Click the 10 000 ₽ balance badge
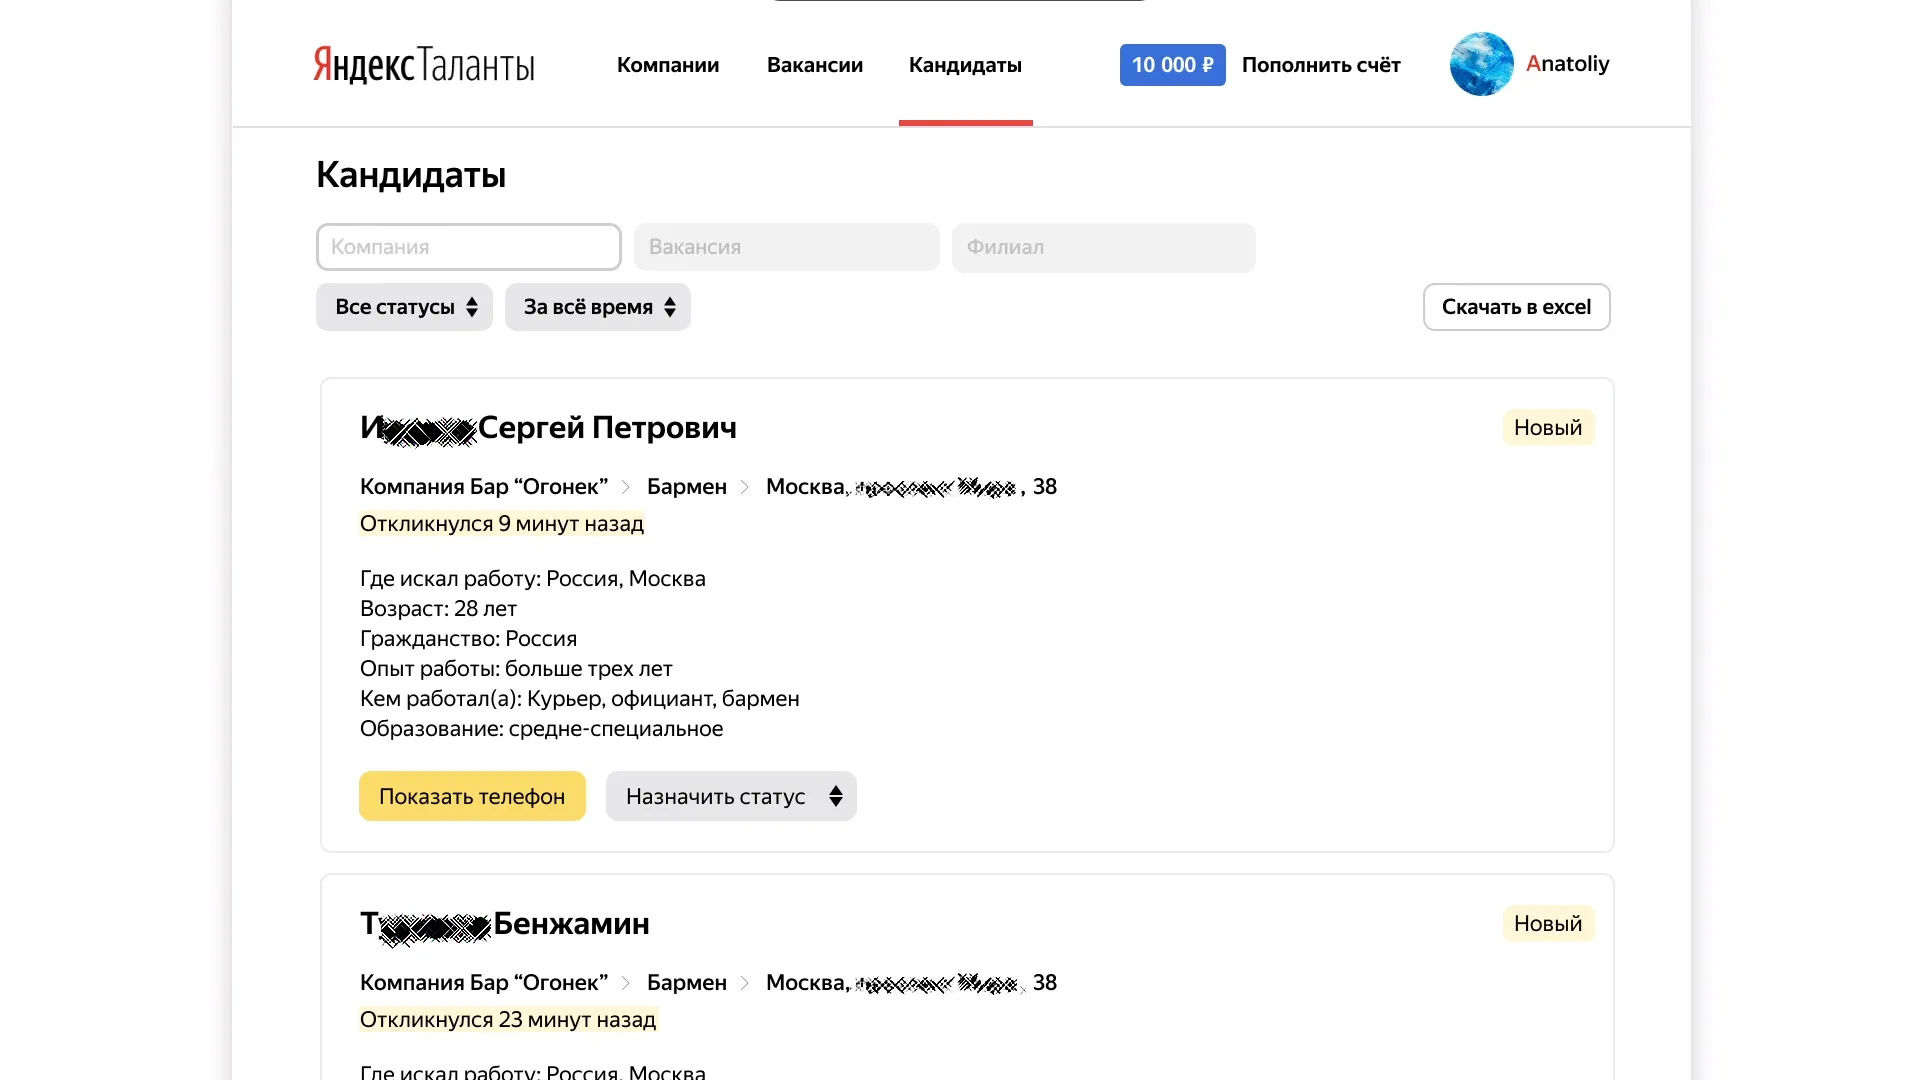1920x1080 pixels. coord(1172,65)
